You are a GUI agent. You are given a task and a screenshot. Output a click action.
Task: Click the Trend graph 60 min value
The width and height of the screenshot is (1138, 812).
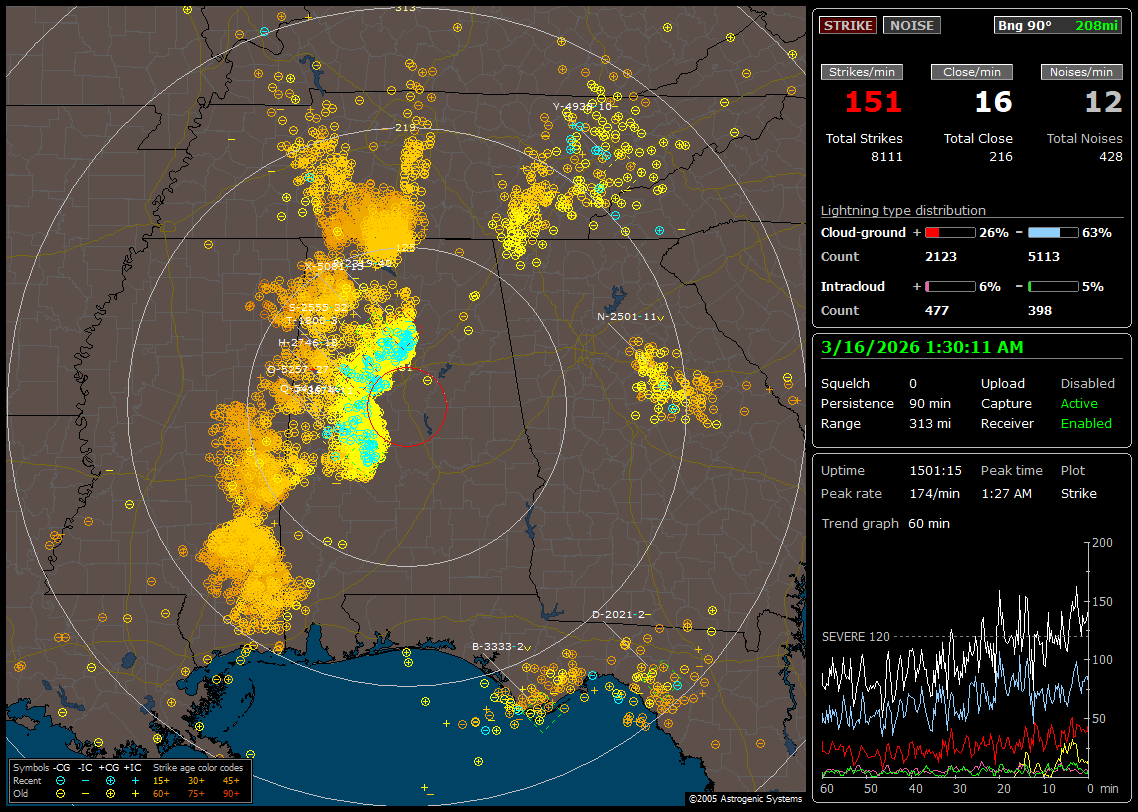pos(929,524)
